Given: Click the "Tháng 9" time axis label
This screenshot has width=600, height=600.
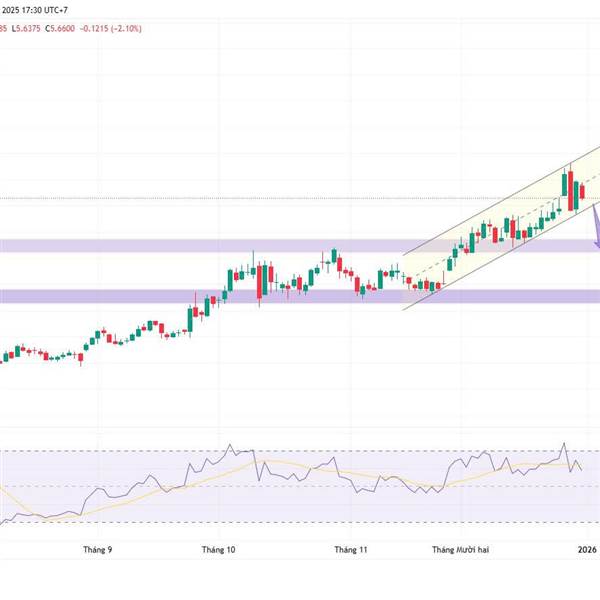Looking at the screenshot, I should click(98, 550).
